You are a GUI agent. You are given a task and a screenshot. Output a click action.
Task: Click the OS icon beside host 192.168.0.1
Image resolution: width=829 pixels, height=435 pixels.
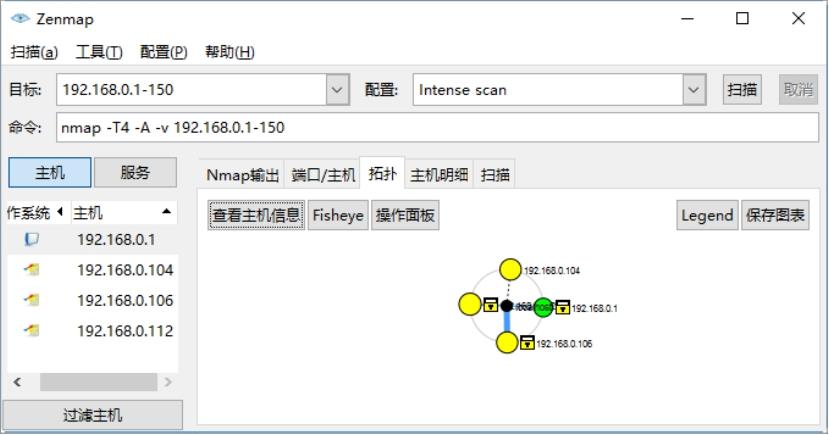(x=31, y=239)
